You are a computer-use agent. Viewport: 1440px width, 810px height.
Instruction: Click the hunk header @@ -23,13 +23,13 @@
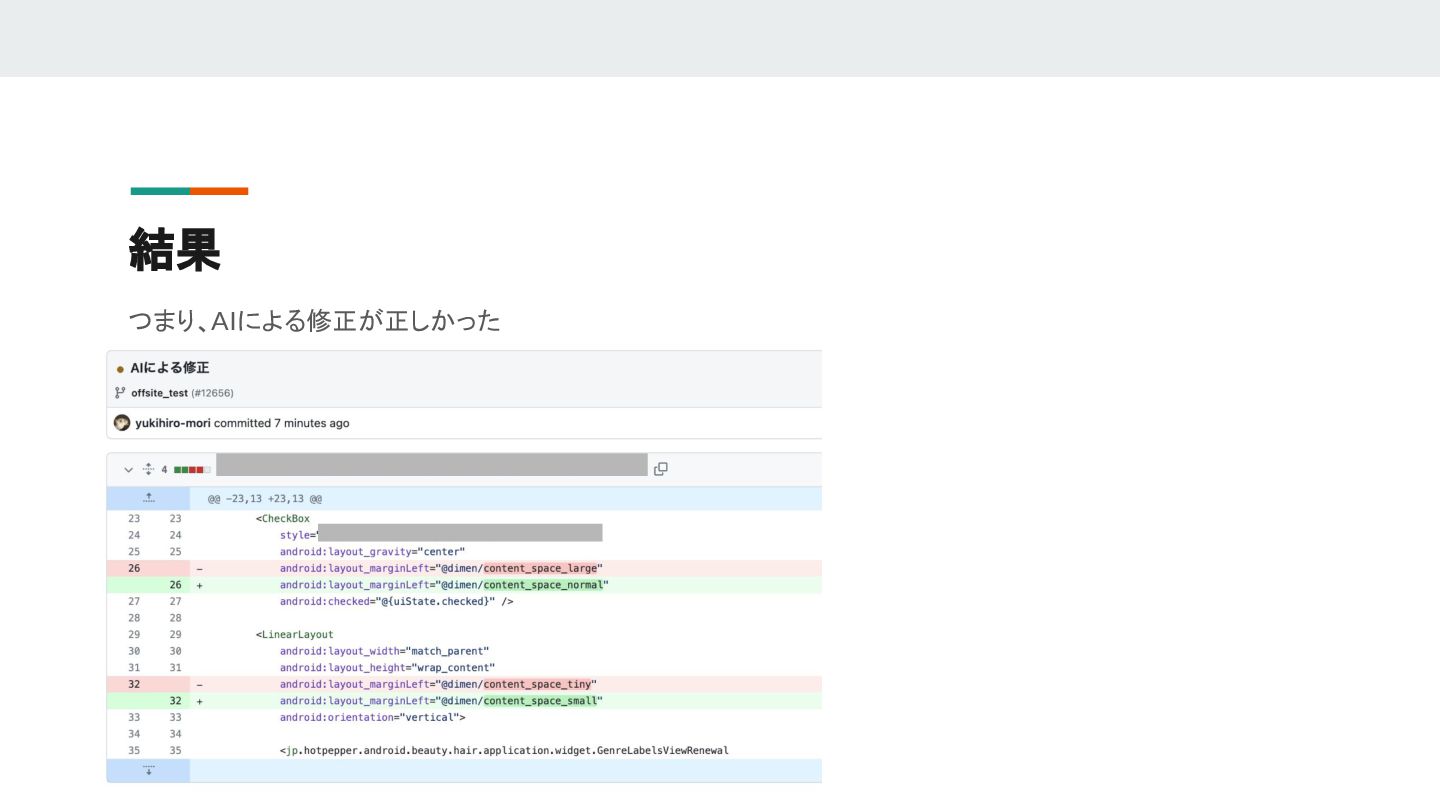pos(264,498)
